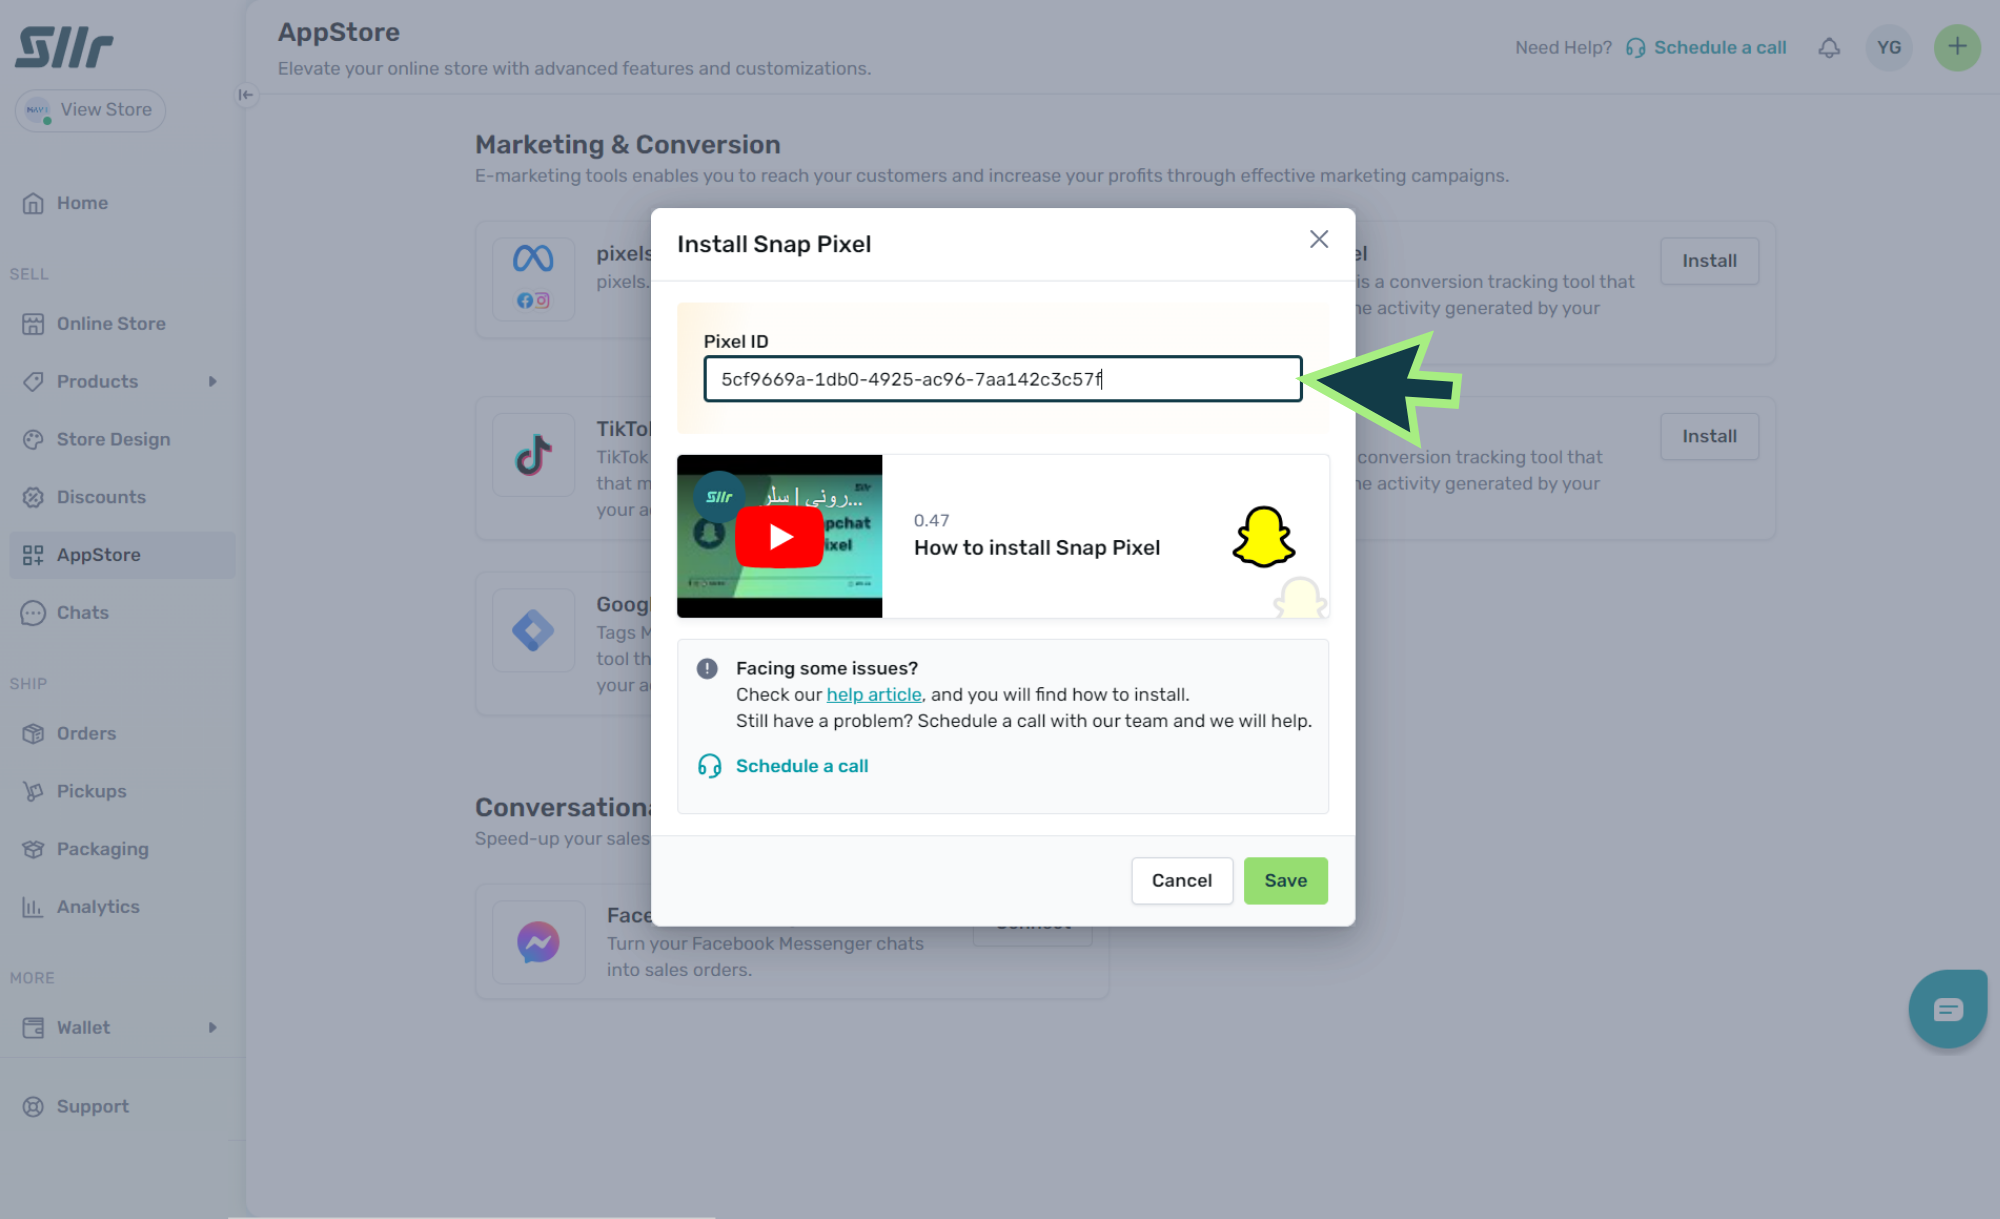The image size is (2000, 1219).
Task: Click Schedule a call in dialog
Action: (801, 766)
